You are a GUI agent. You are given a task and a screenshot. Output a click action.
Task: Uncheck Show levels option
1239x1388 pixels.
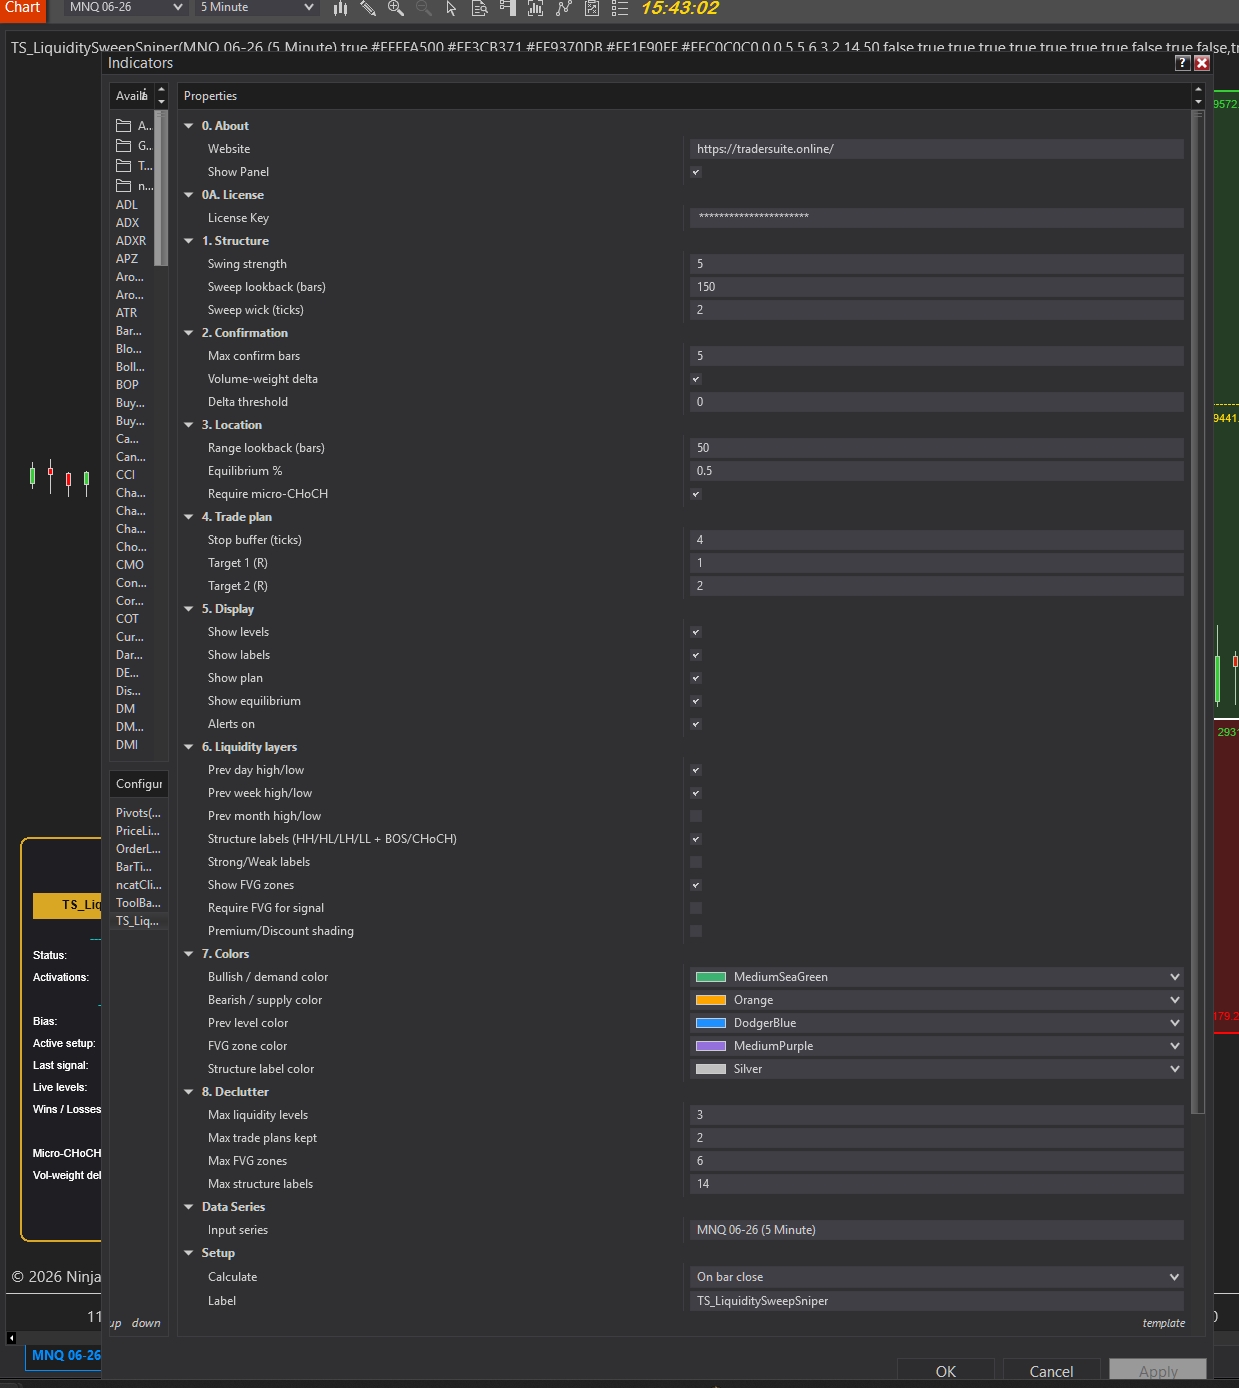pos(696,632)
